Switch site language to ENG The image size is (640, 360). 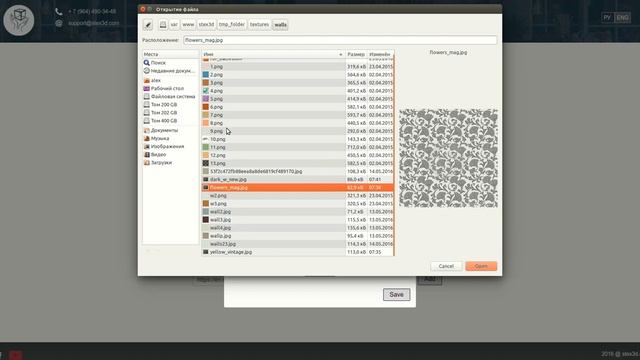622,18
